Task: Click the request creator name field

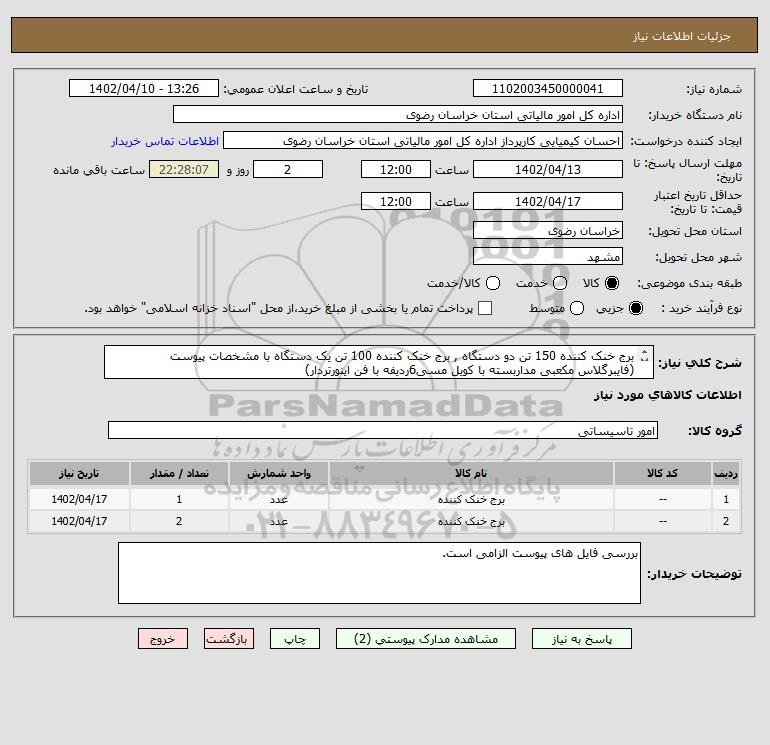Action: pos(423,140)
